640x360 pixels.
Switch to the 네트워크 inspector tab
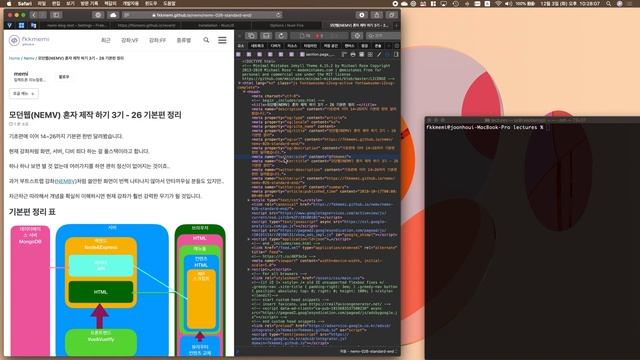tap(257, 46)
